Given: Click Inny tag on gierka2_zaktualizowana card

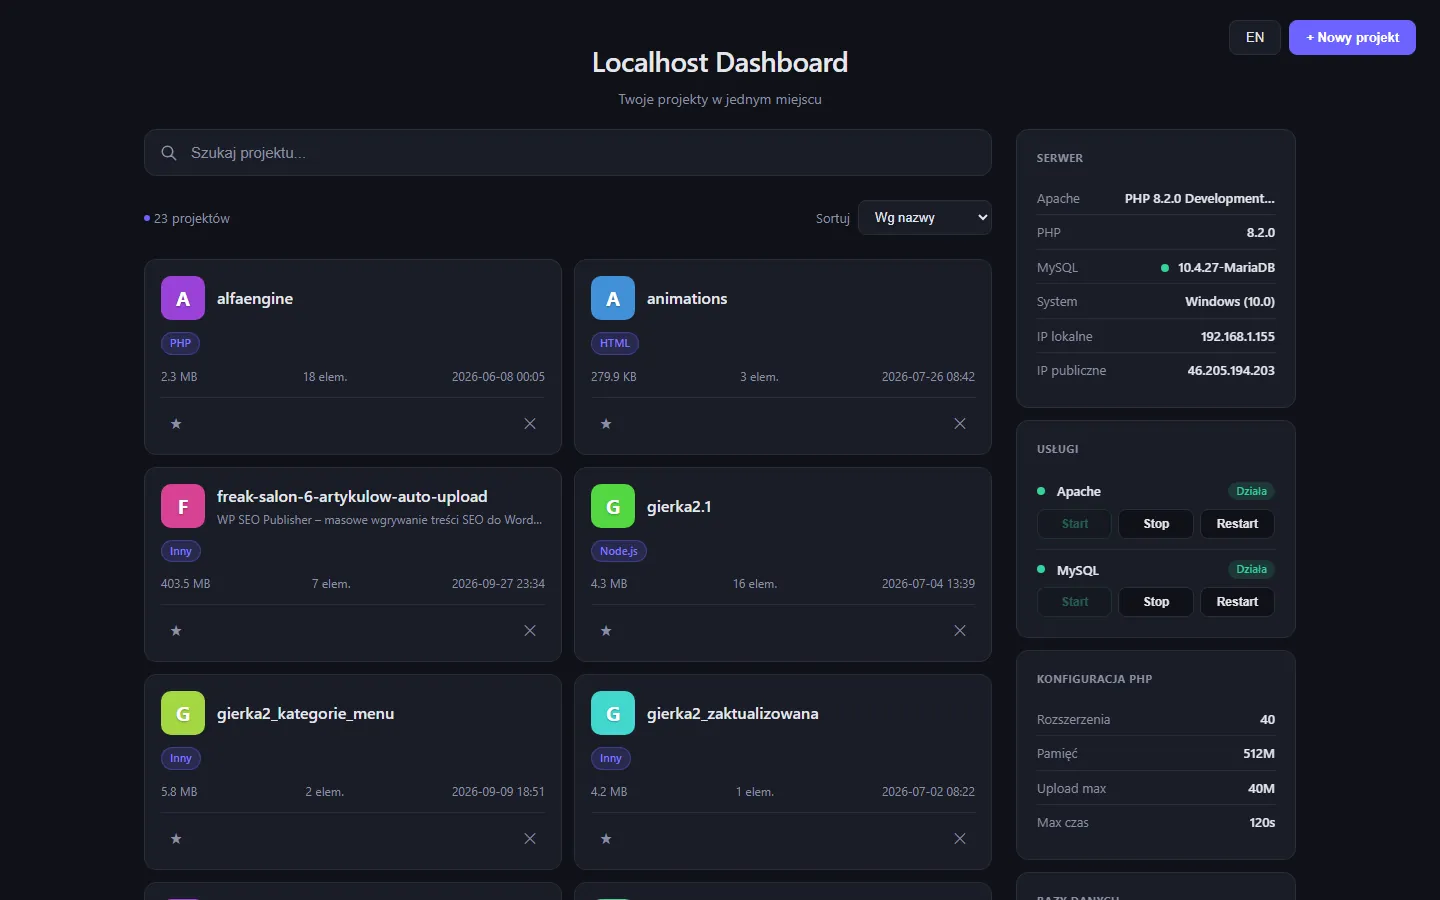Looking at the screenshot, I should point(611,758).
